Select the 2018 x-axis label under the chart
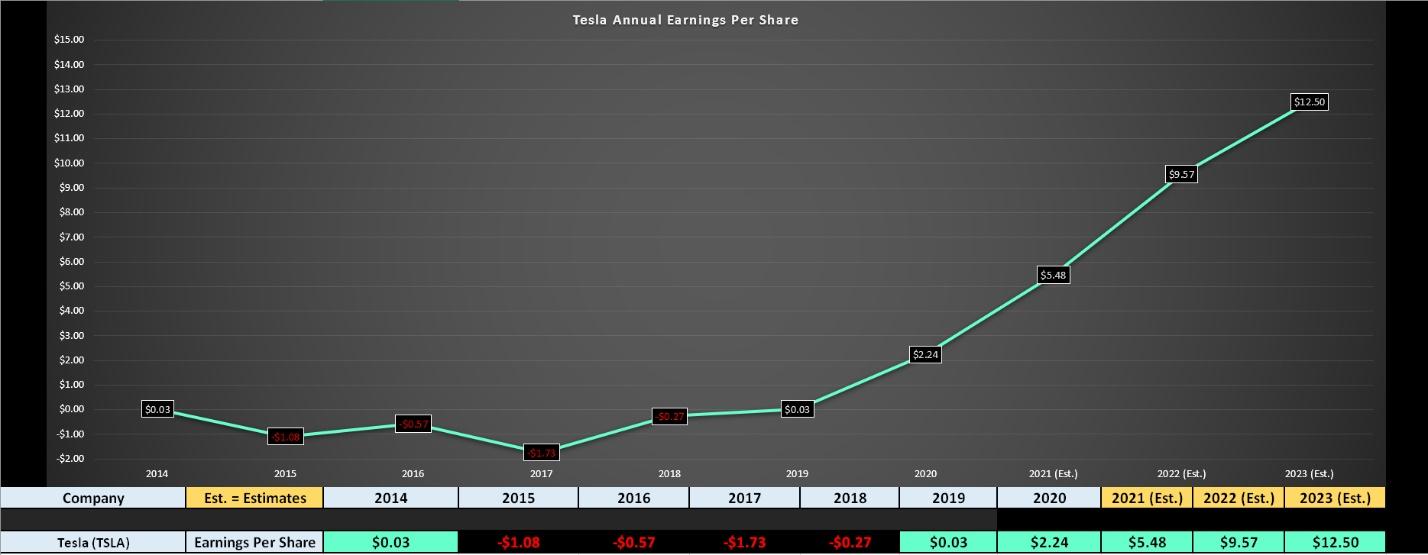The width and height of the screenshot is (1428, 555). coord(669,474)
